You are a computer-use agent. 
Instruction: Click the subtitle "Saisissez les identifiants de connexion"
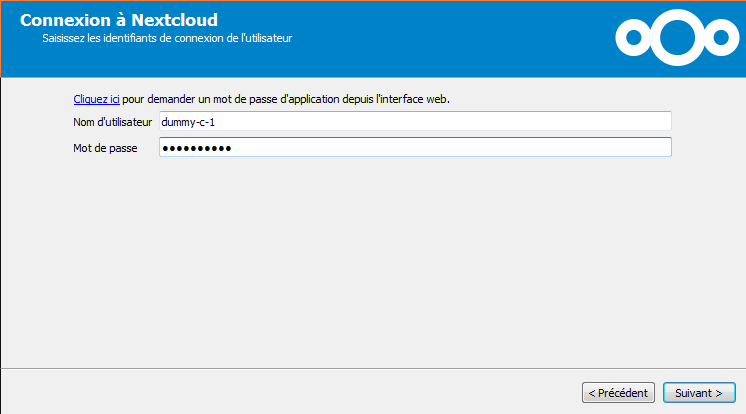point(167,39)
